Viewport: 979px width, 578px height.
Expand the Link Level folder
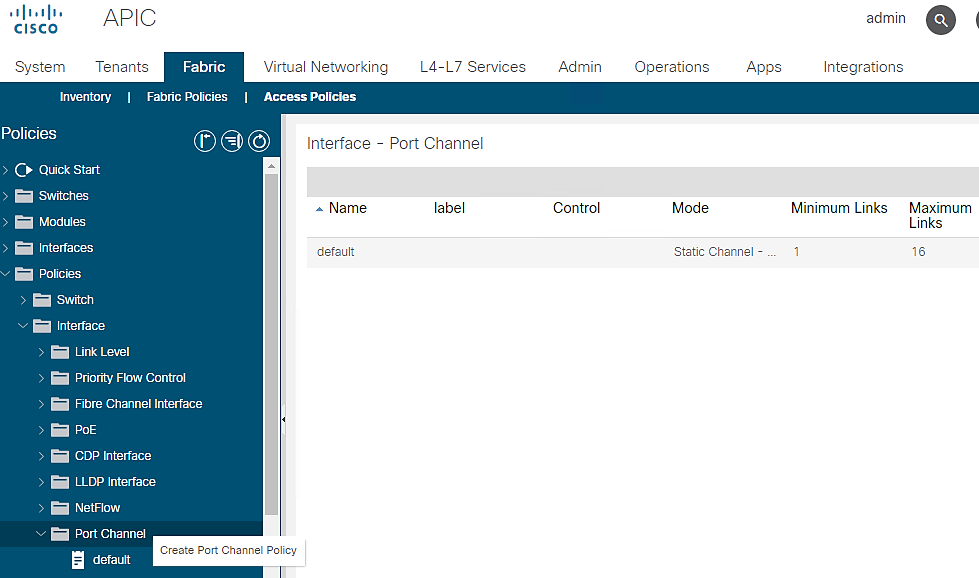(41, 352)
